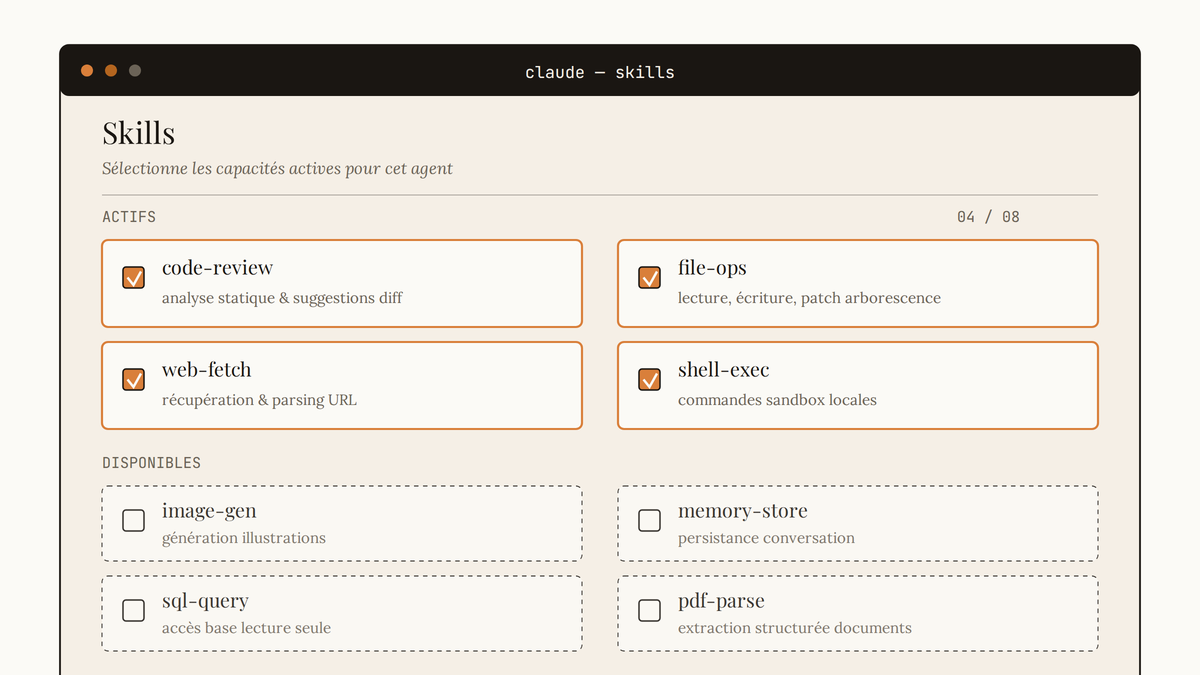Screen dimensions: 1200x675
Task: Select the file-ops card description text
Action: pos(809,298)
